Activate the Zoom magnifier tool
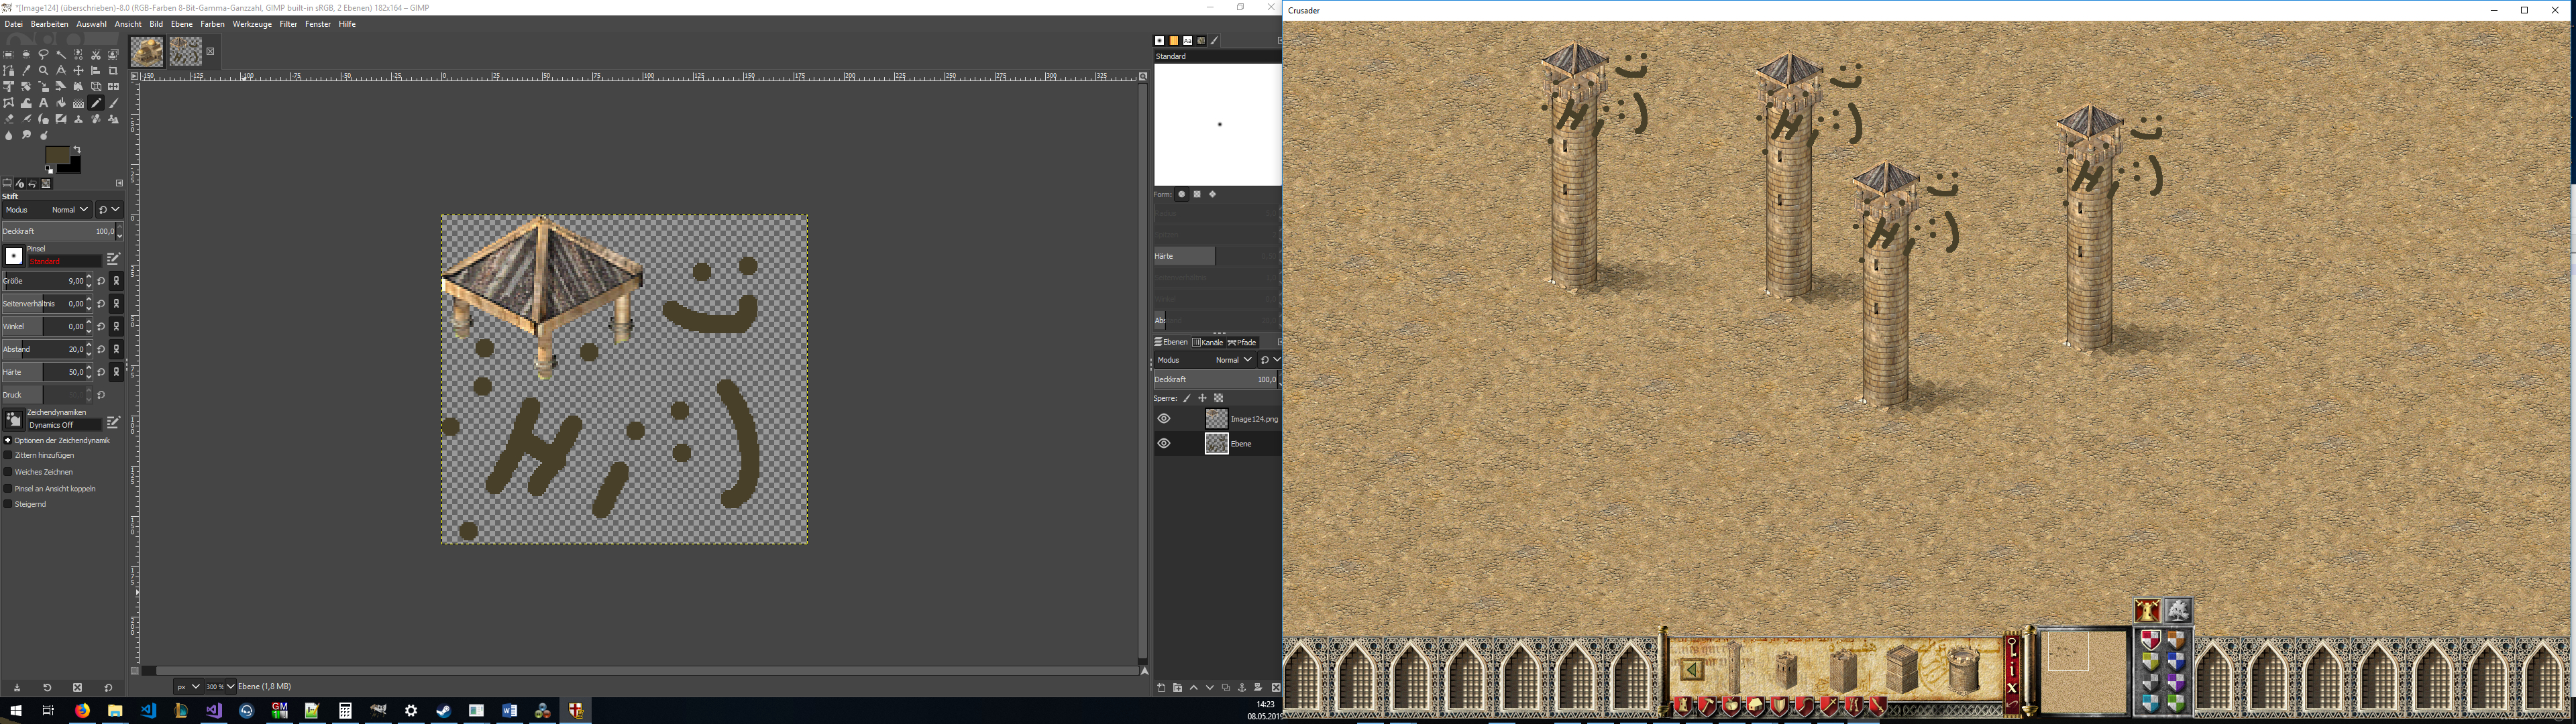Image resolution: width=2576 pixels, height=724 pixels. click(44, 71)
